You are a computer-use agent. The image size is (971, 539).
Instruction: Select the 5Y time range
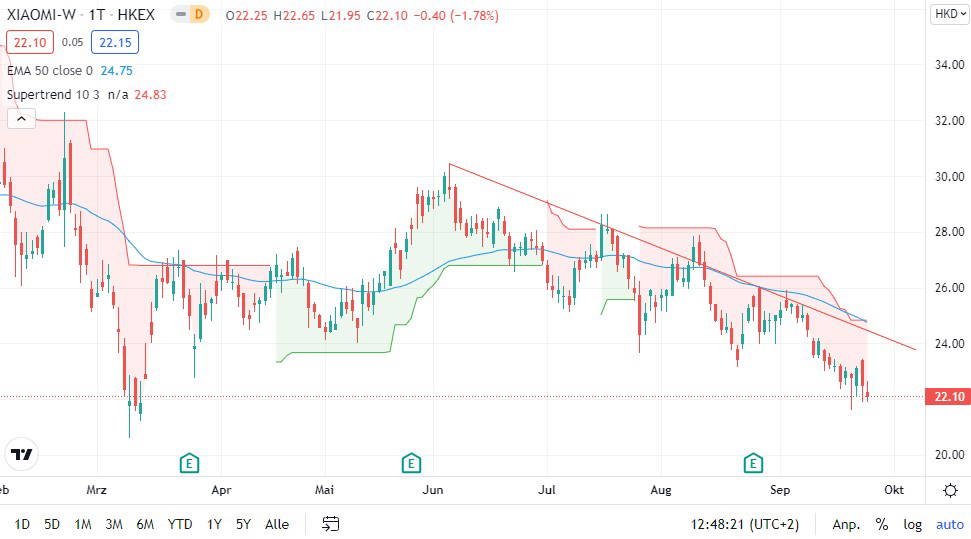coord(243,525)
